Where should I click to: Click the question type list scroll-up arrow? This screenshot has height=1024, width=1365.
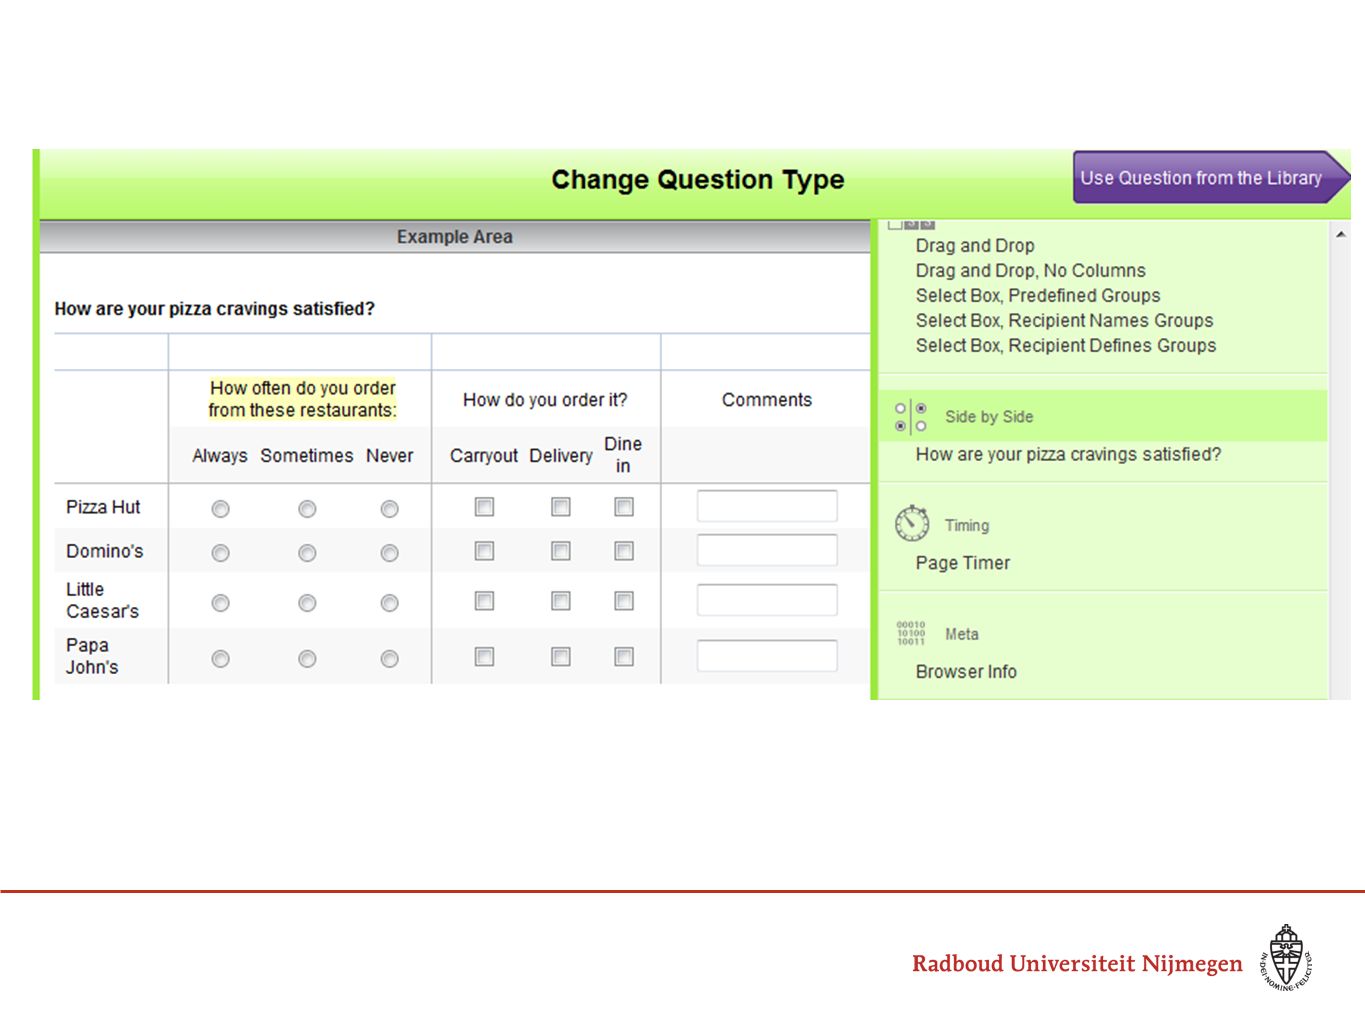[1340, 234]
